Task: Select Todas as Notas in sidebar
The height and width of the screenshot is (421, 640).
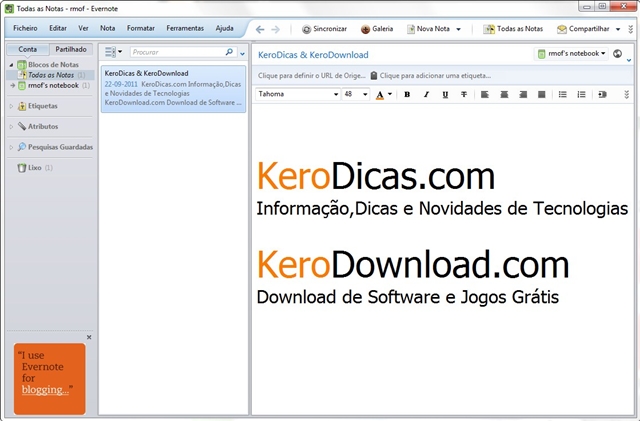Action: click(51, 75)
